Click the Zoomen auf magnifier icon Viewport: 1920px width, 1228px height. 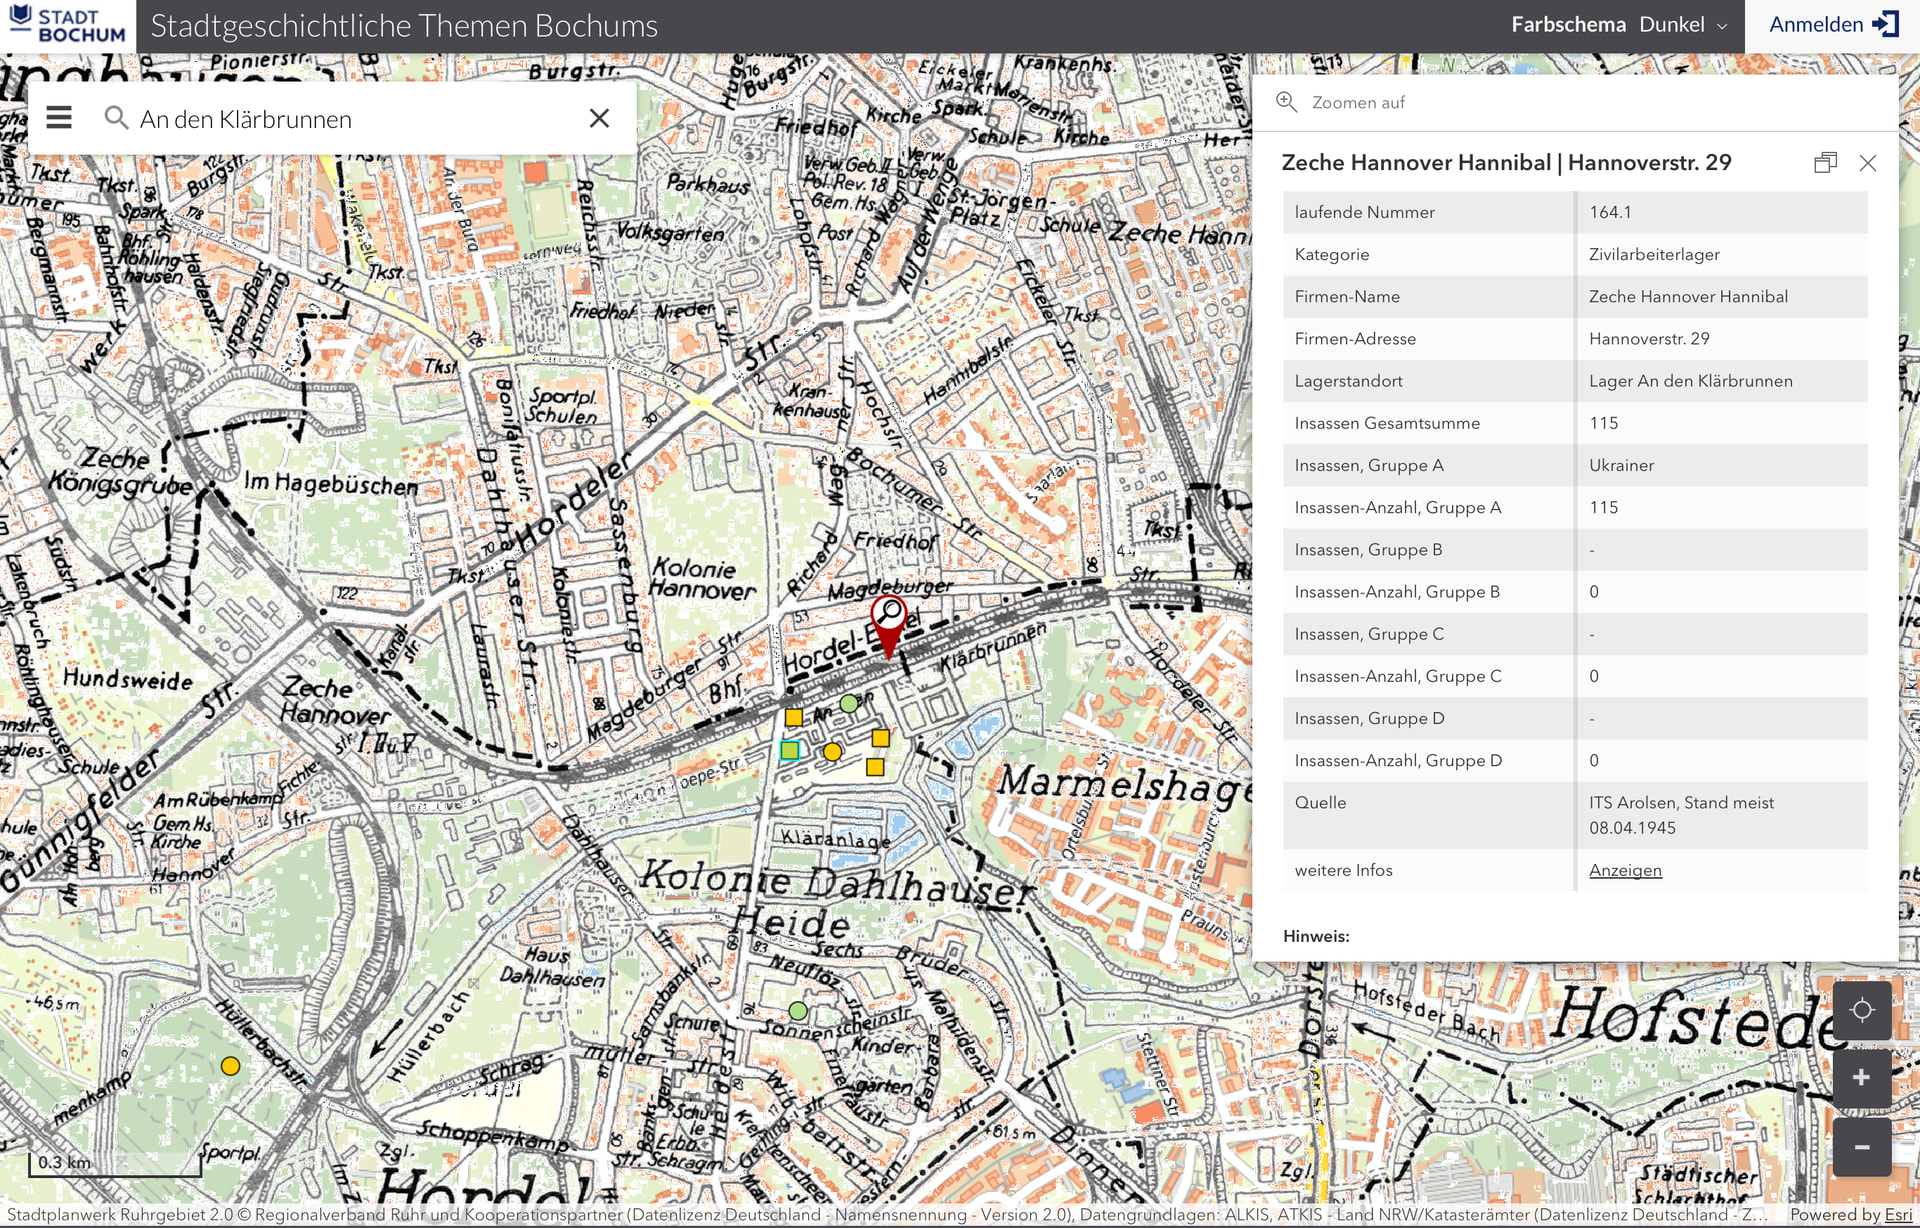(1286, 102)
